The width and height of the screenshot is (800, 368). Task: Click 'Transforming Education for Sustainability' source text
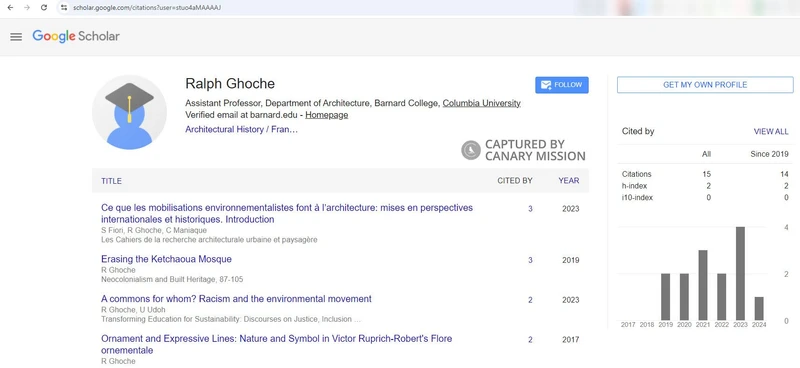click(x=231, y=319)
